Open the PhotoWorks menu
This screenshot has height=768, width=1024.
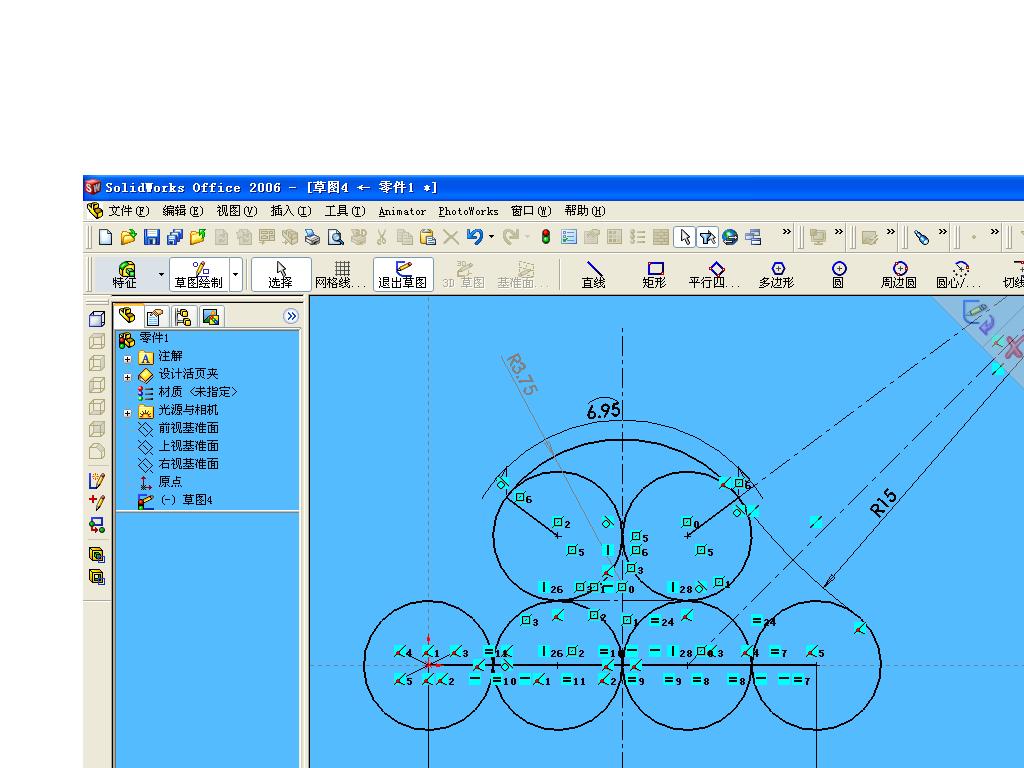[468, 211]
